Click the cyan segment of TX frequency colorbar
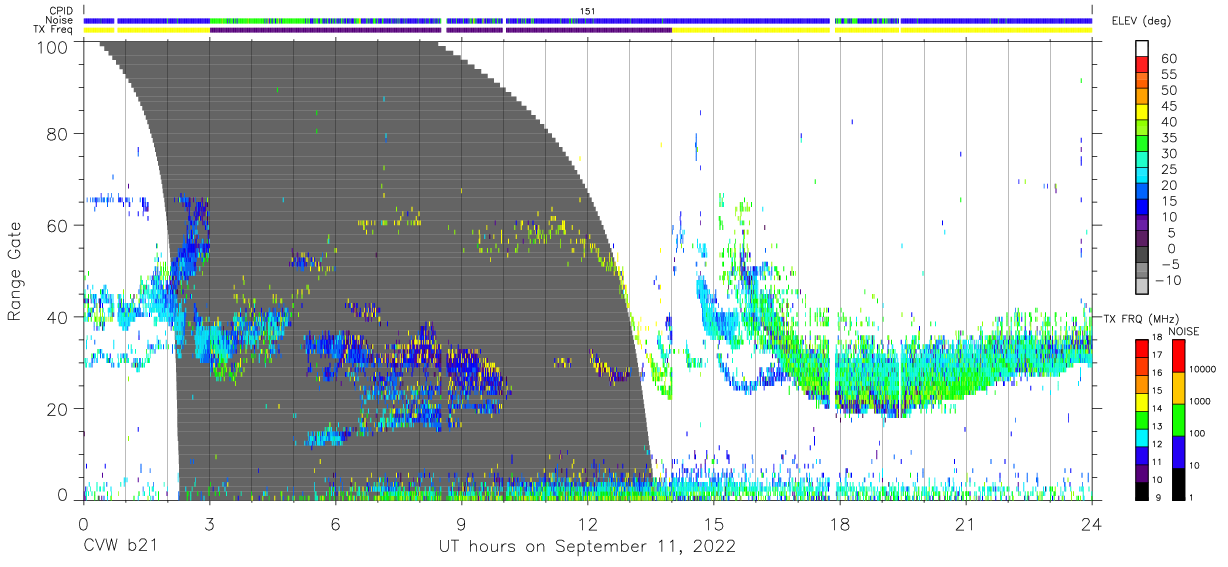 click(1141, 437)
